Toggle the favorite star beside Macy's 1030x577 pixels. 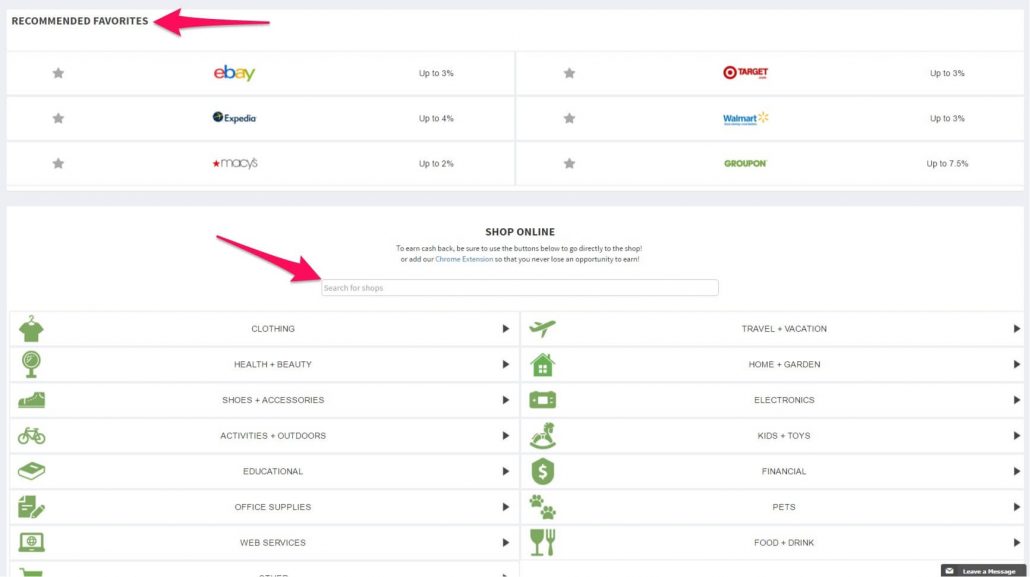pyautogui.click(x=58, y=163)
